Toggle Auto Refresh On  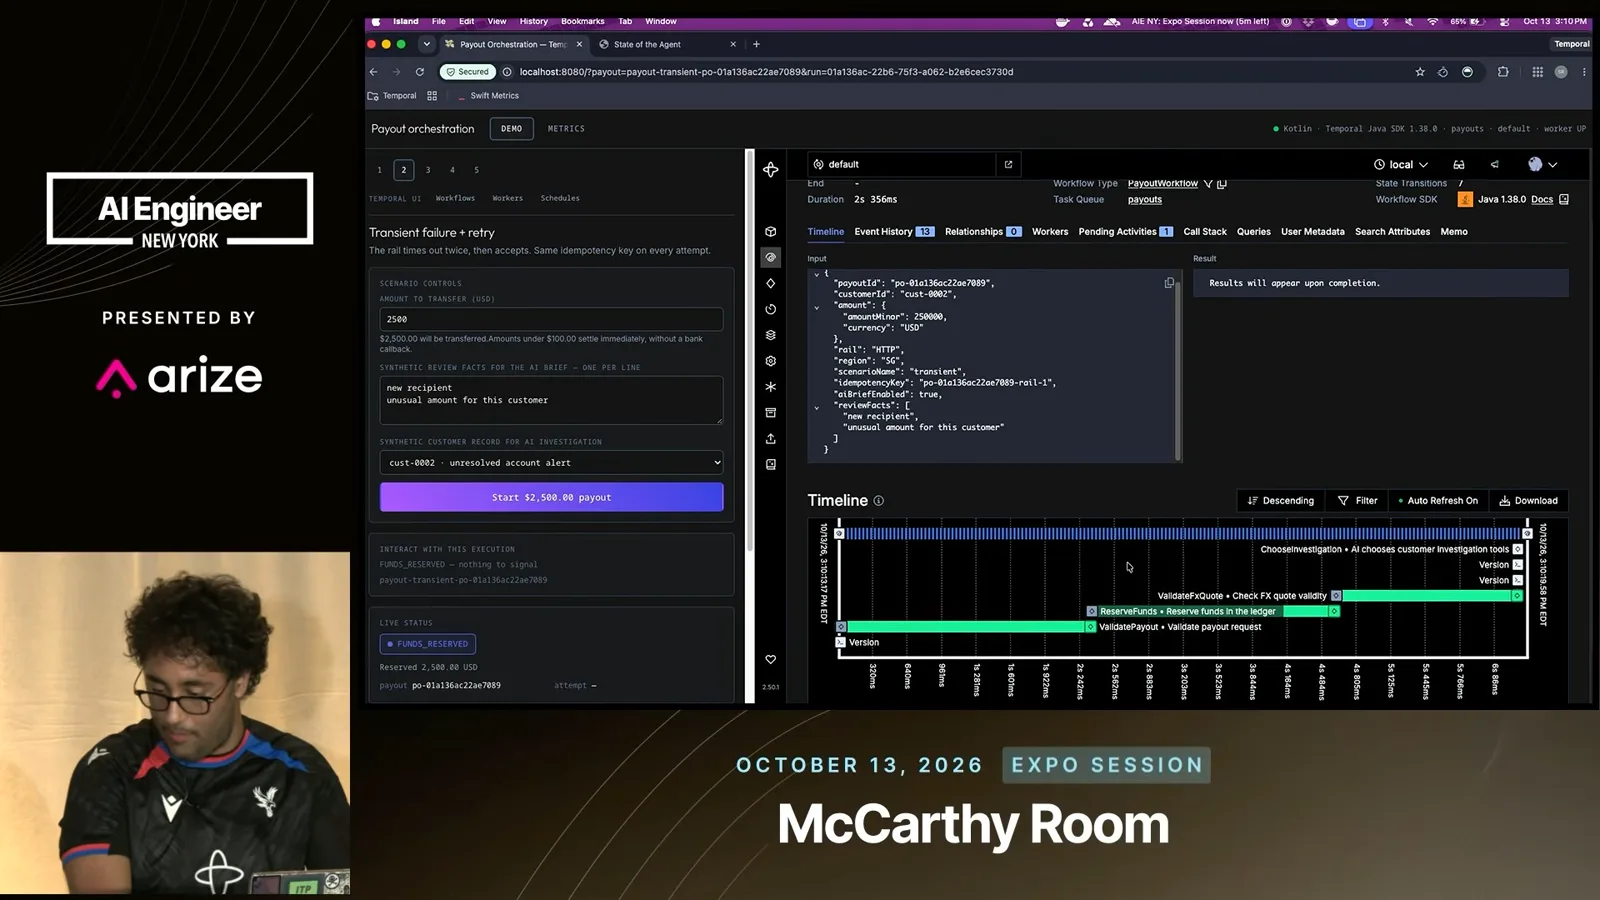[1437, 501]
